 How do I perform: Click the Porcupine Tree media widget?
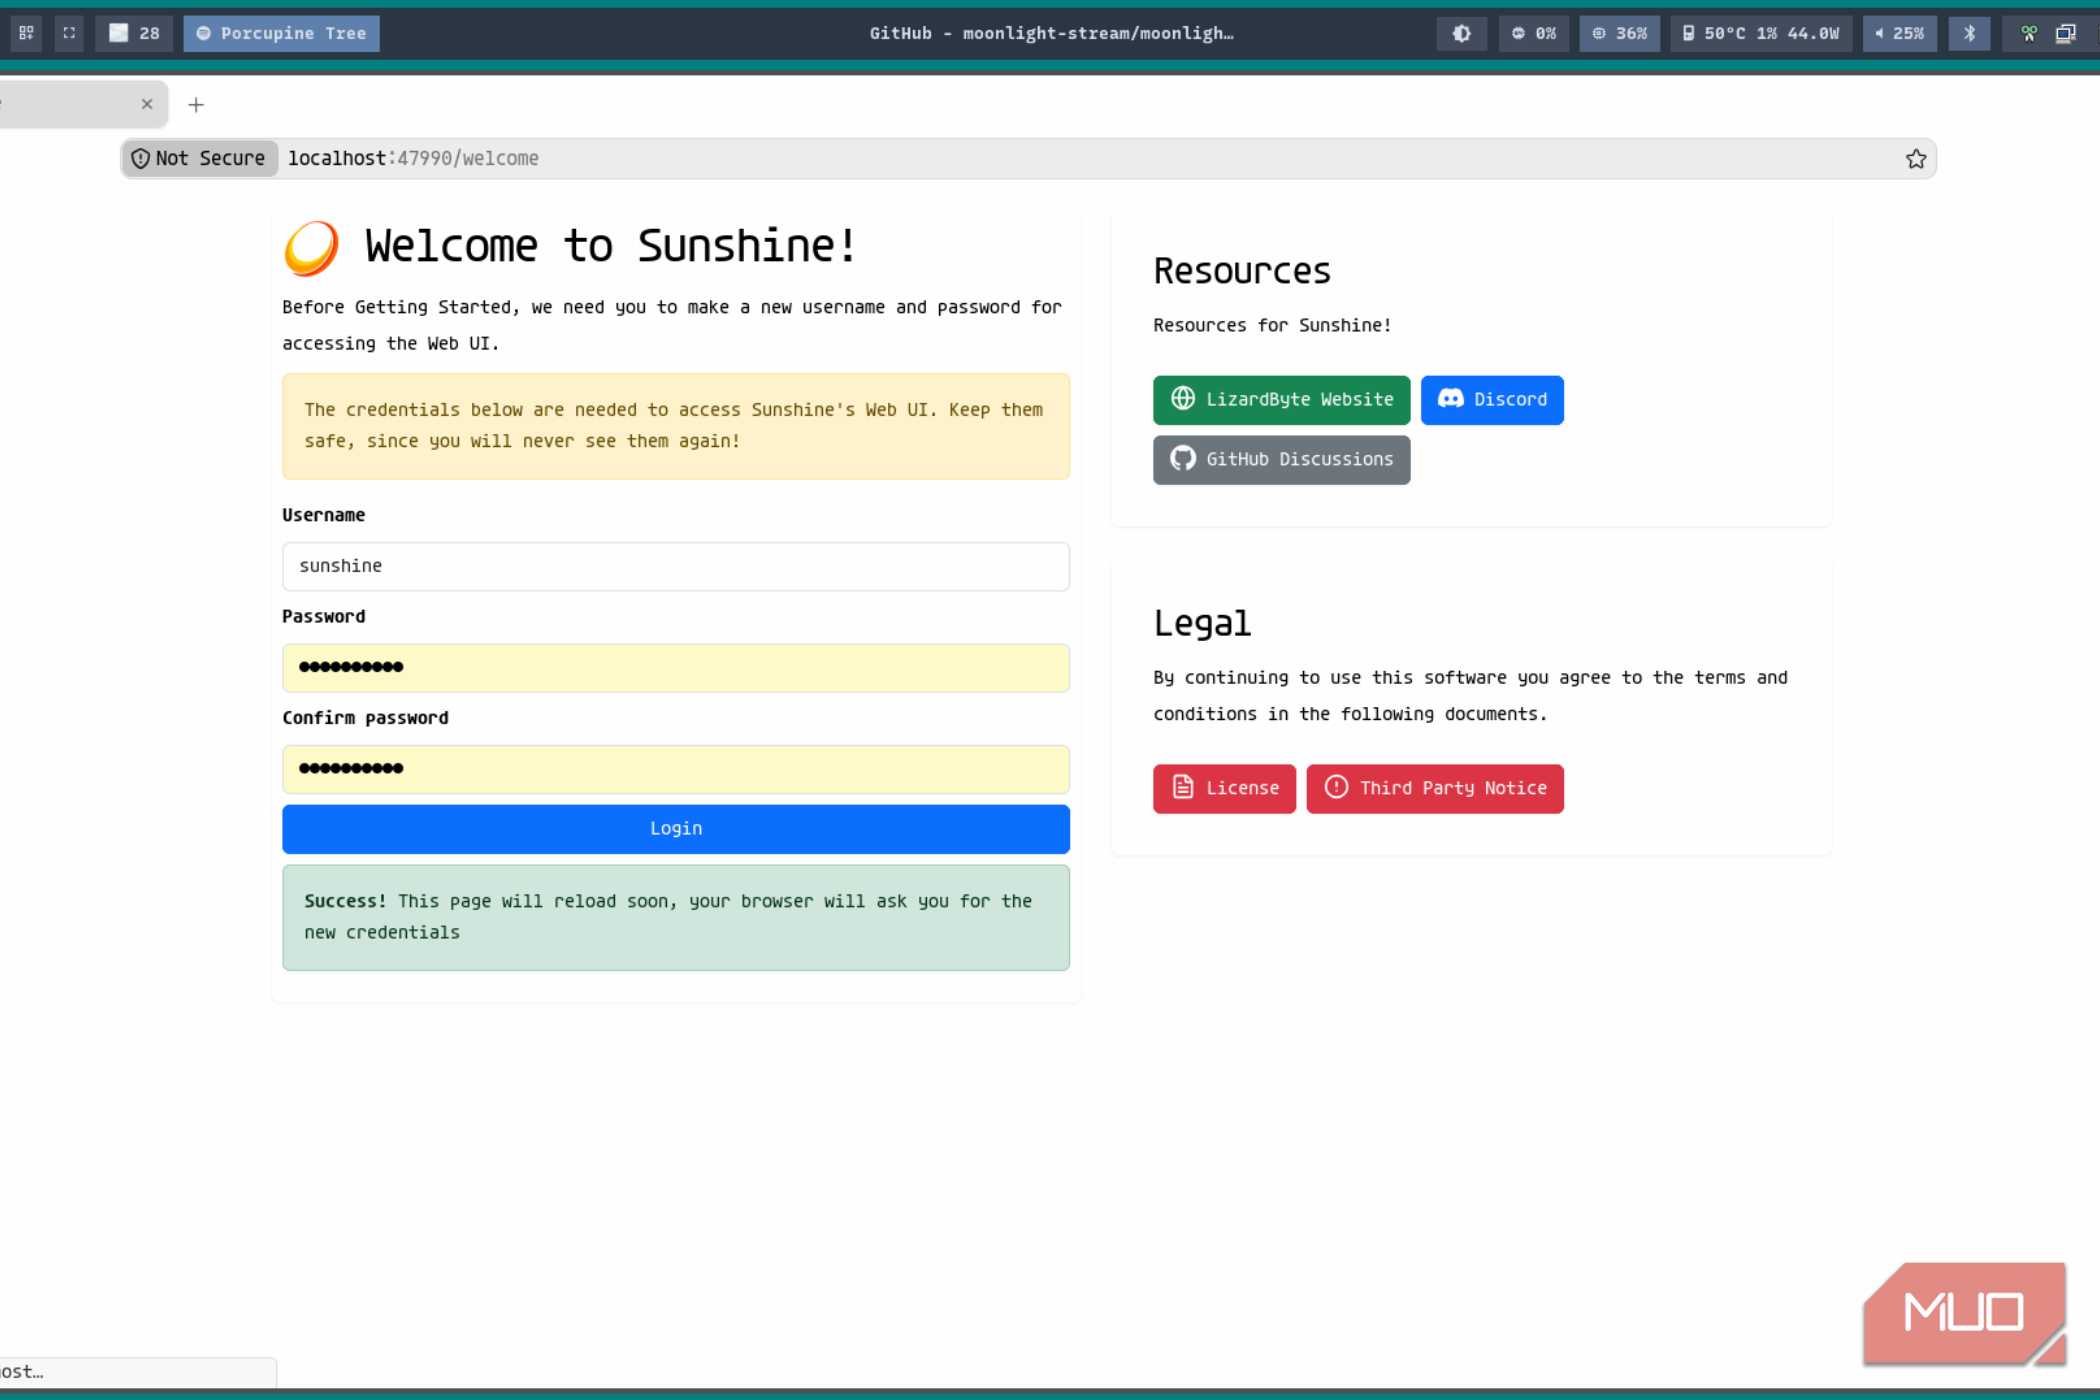(281, 33)
